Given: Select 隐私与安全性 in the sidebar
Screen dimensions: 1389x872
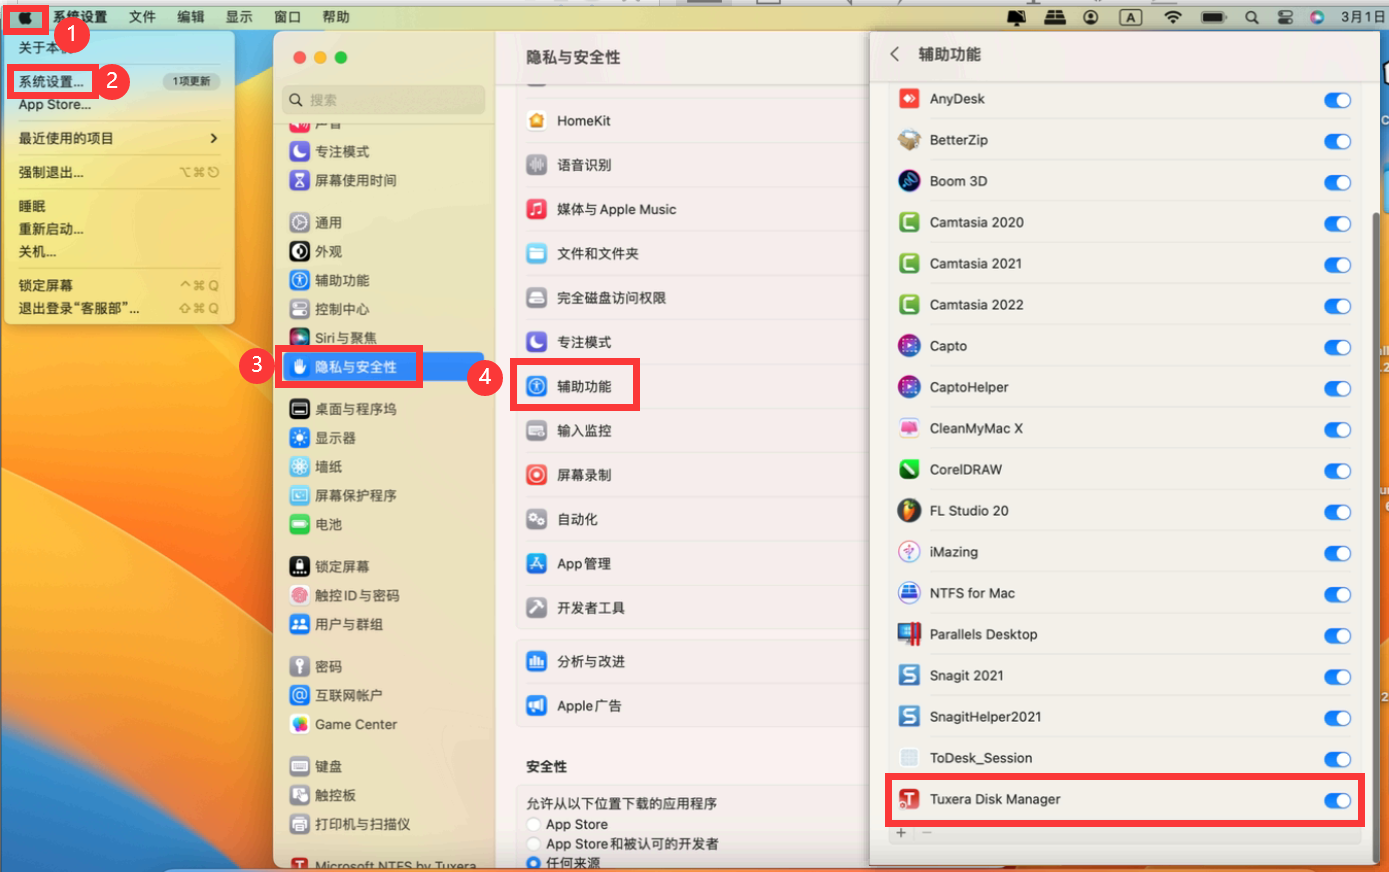Looking at the screenshot, I should 355,367.
